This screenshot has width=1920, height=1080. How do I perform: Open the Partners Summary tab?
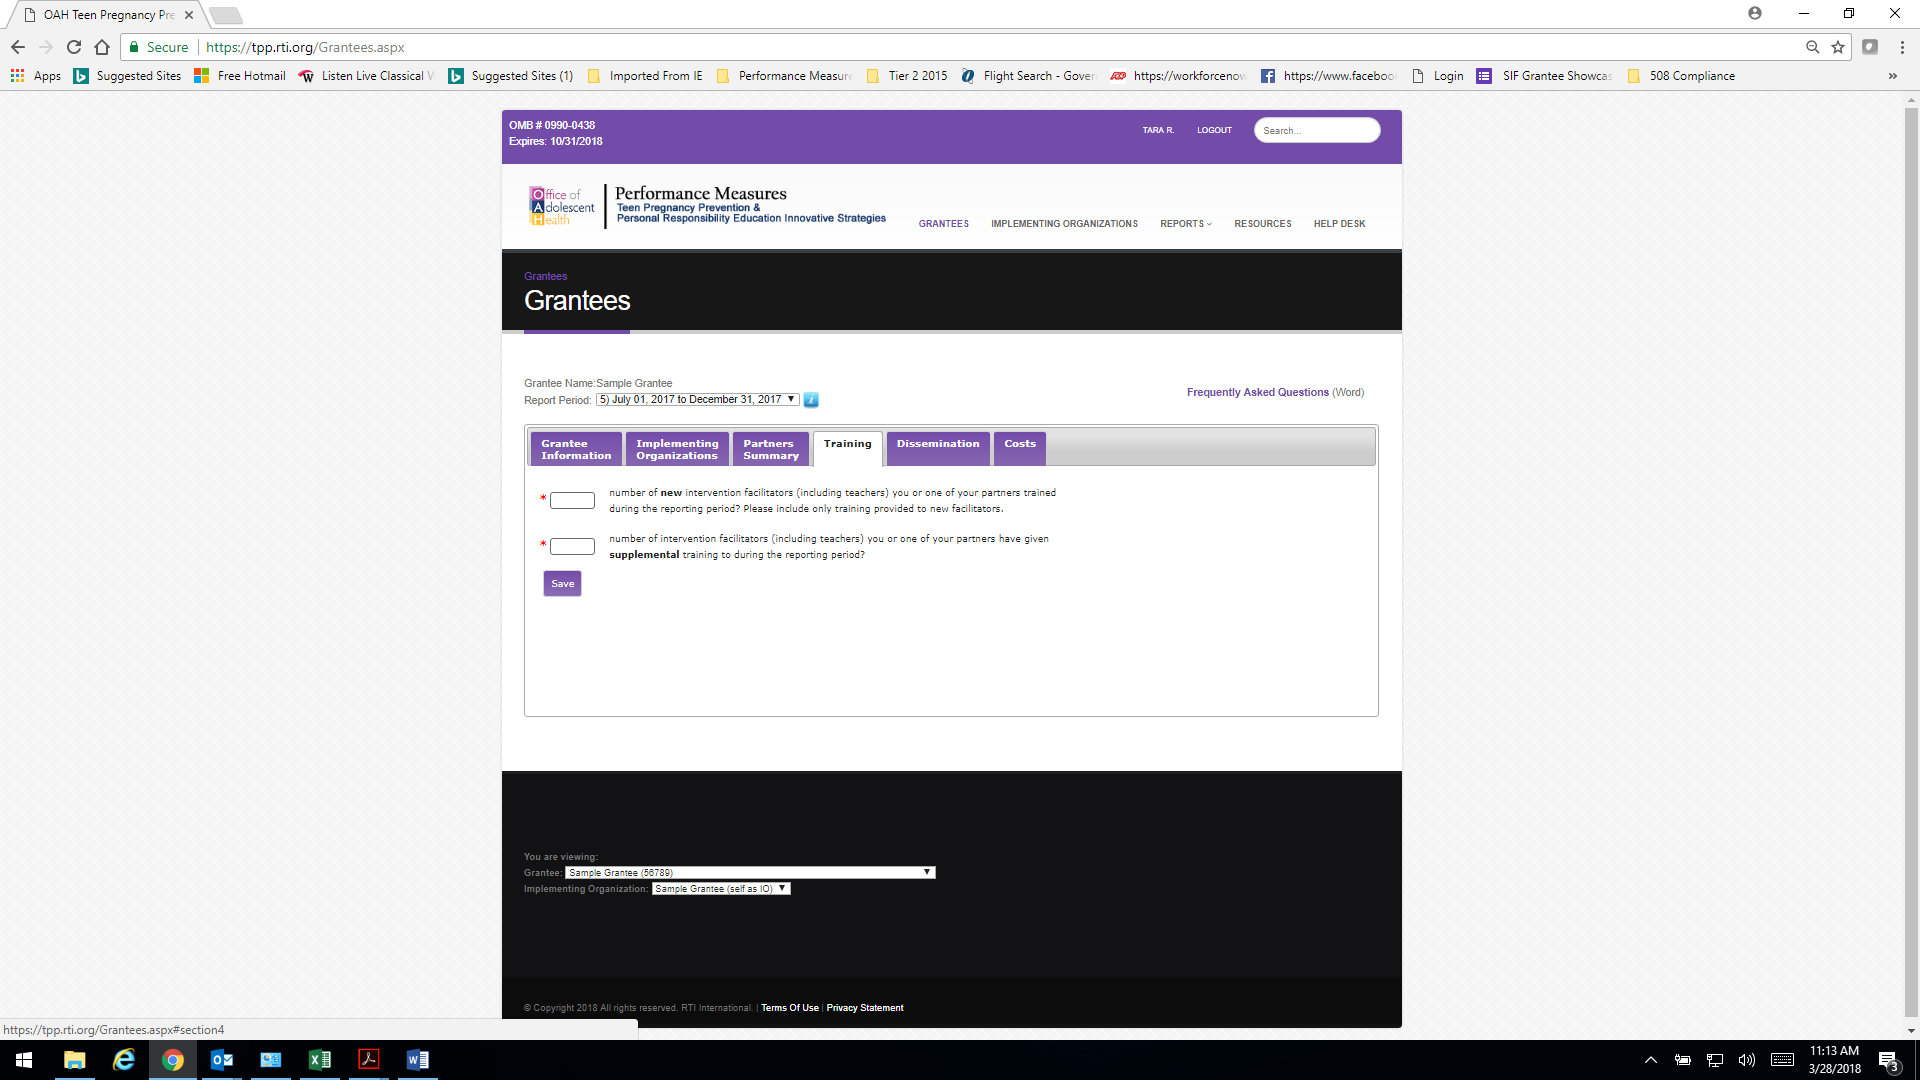pyautogui.click(x=770, y=449)
